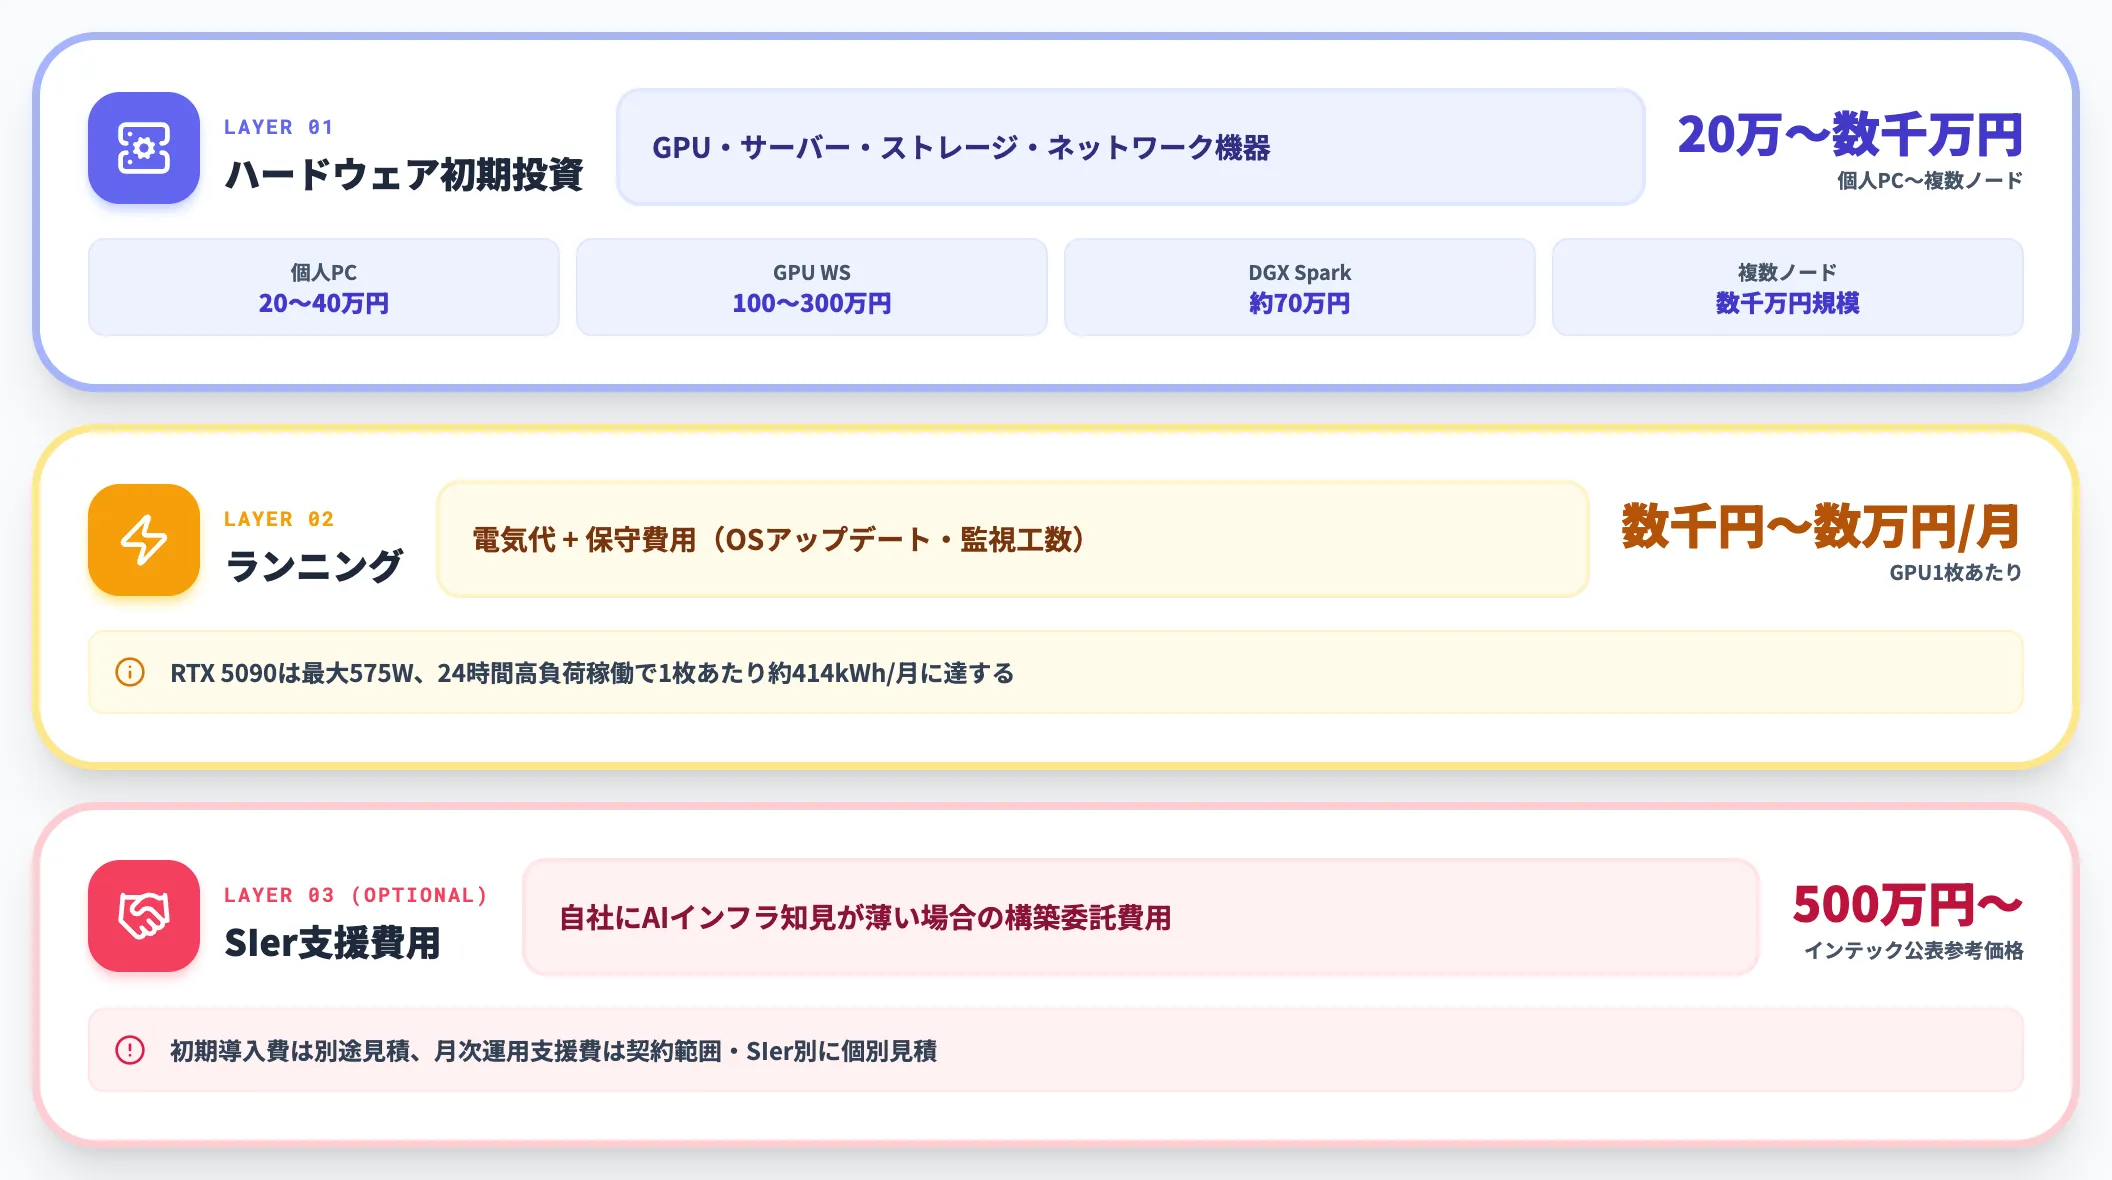
Task: Click the インテック公表参考価格 caption
Action: (1914, 951)
